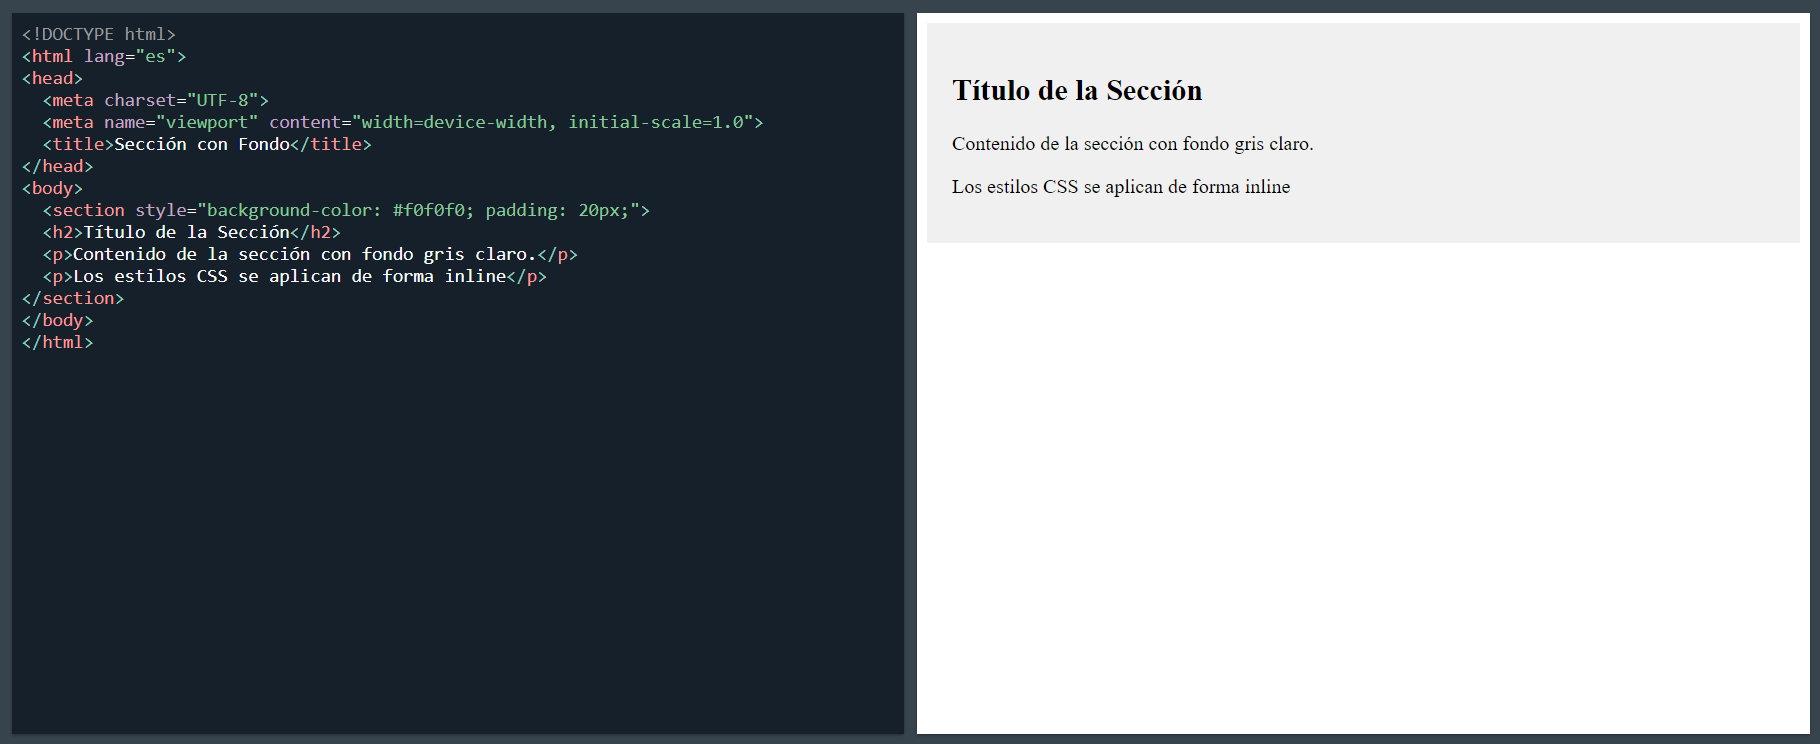The image size is (1820, 744).
Task: Click rendered paragraph "Contenido de la sección"
Action: click(1133, 144)
